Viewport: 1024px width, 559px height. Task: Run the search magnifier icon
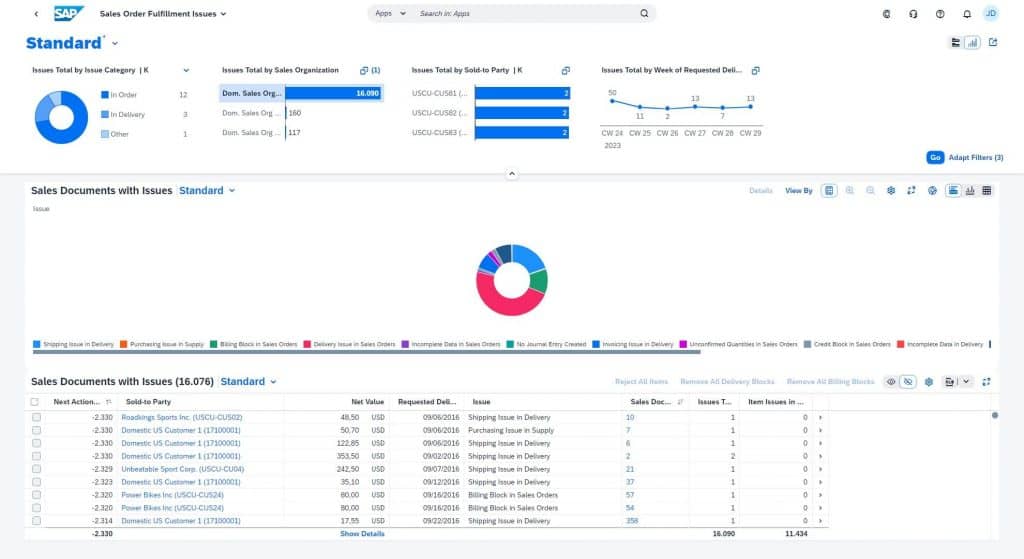[x=644, y=13]
